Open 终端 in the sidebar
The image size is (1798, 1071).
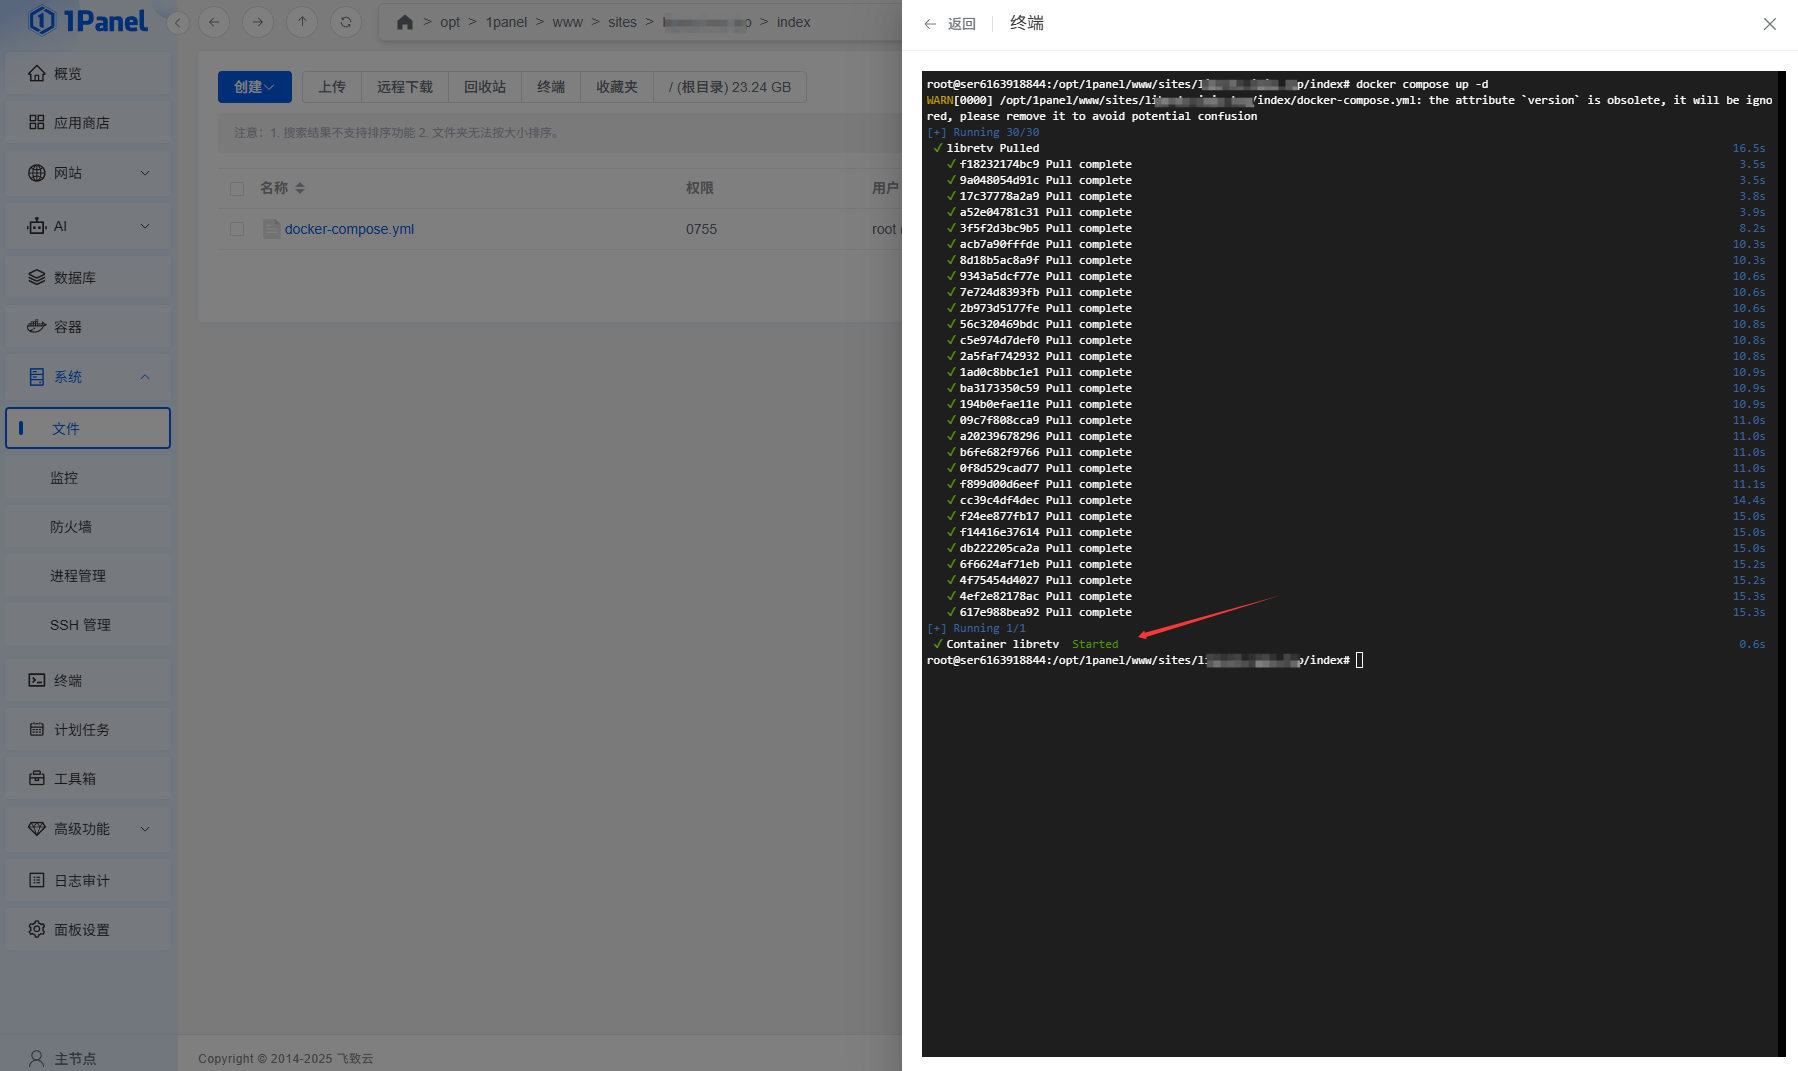[88, 681]
